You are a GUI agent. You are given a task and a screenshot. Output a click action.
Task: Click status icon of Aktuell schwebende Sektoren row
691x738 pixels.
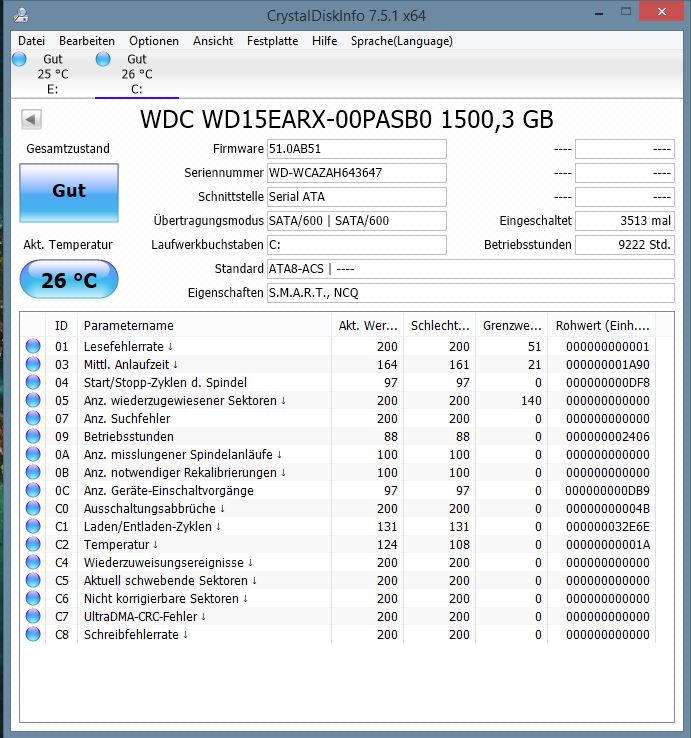point(33,580)
